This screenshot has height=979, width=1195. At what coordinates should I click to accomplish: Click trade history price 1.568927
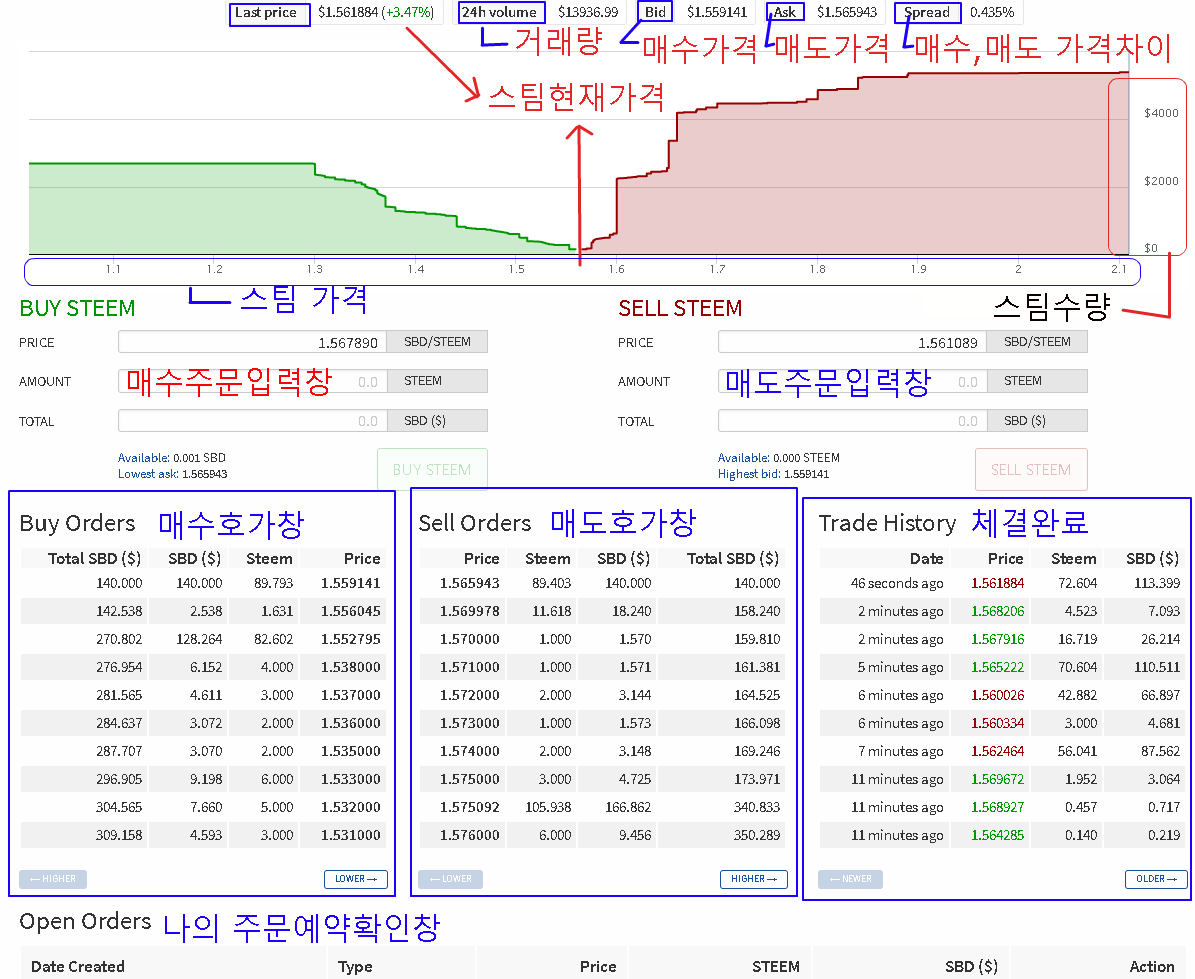pyautogui.click(x=998, y=808)
